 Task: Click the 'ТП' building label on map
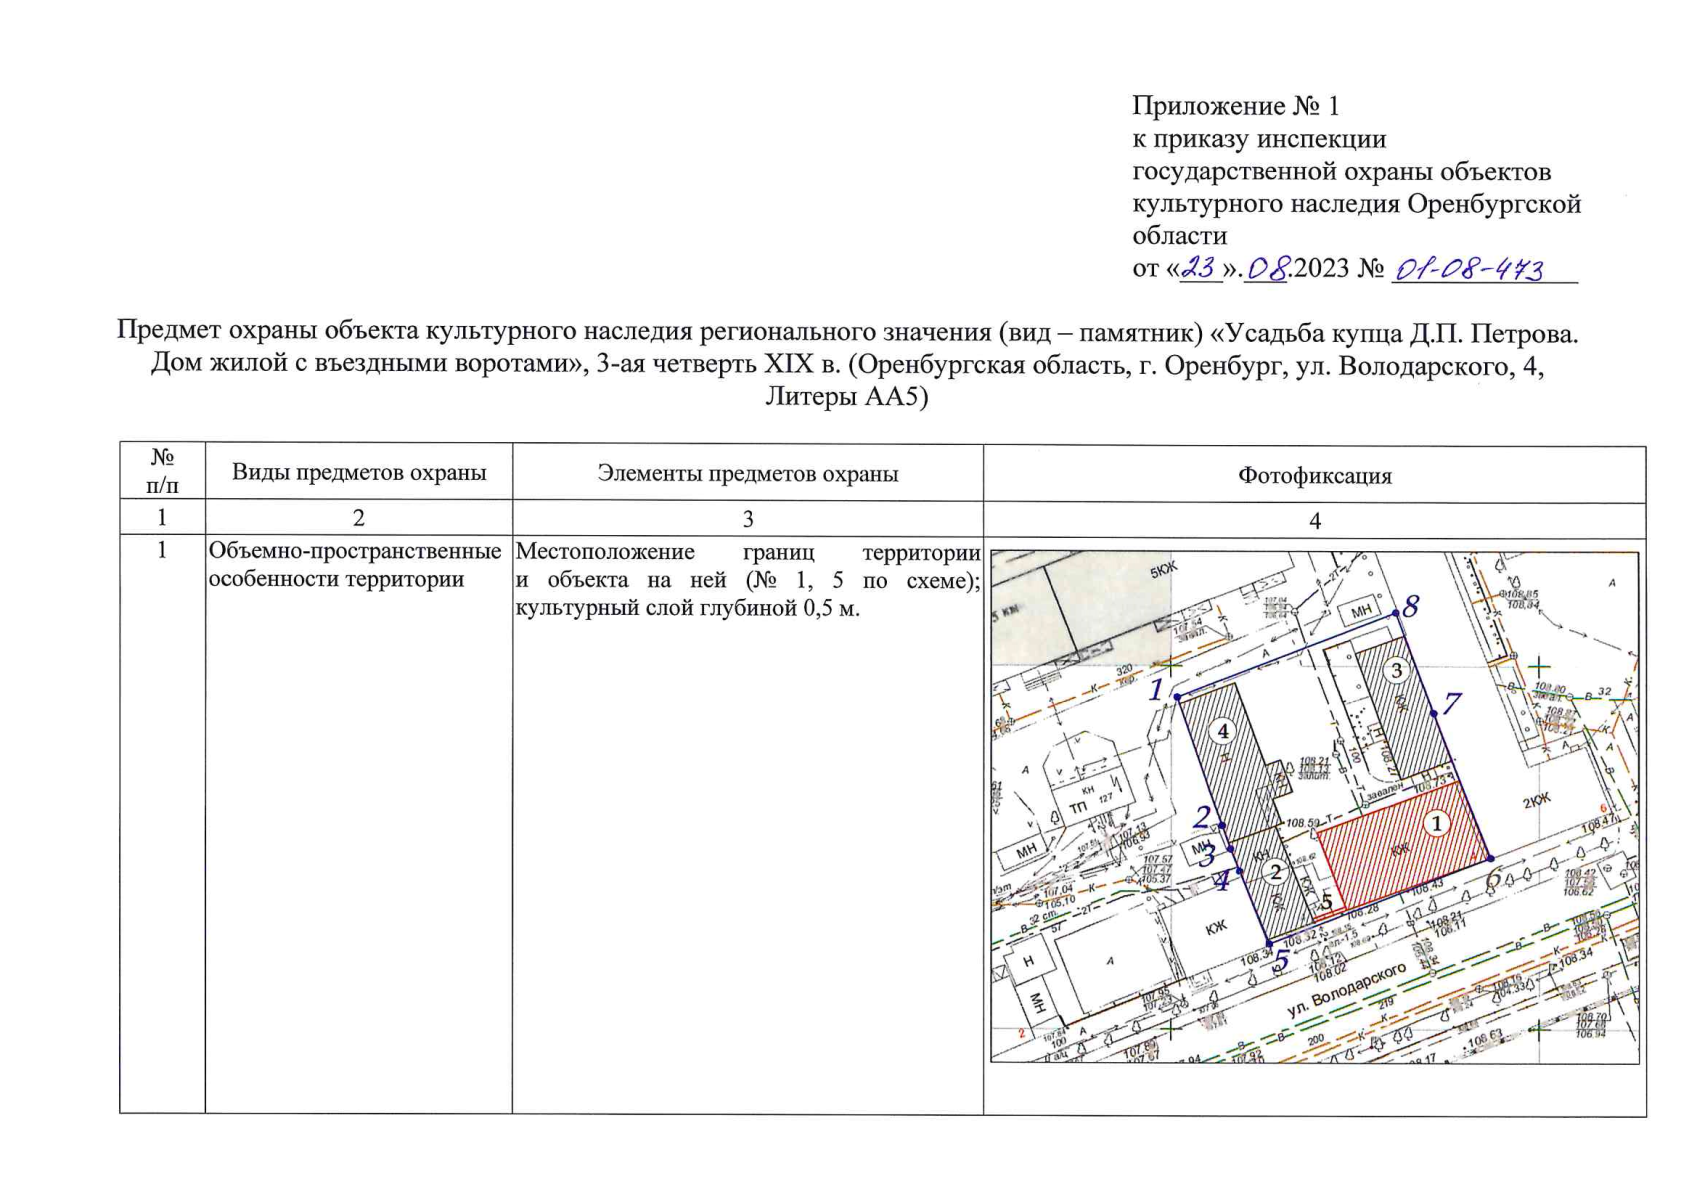tap(1078, 807)
